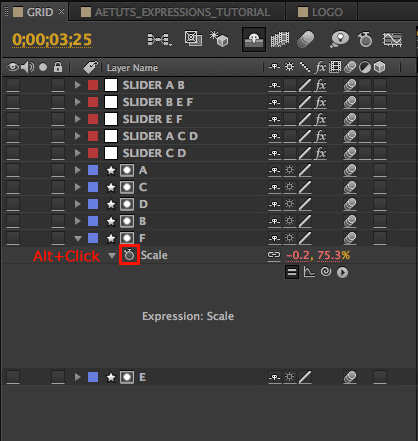Click the Scale stopwatch icon
The width and height of the screenshot is (418, 441).
129,255
